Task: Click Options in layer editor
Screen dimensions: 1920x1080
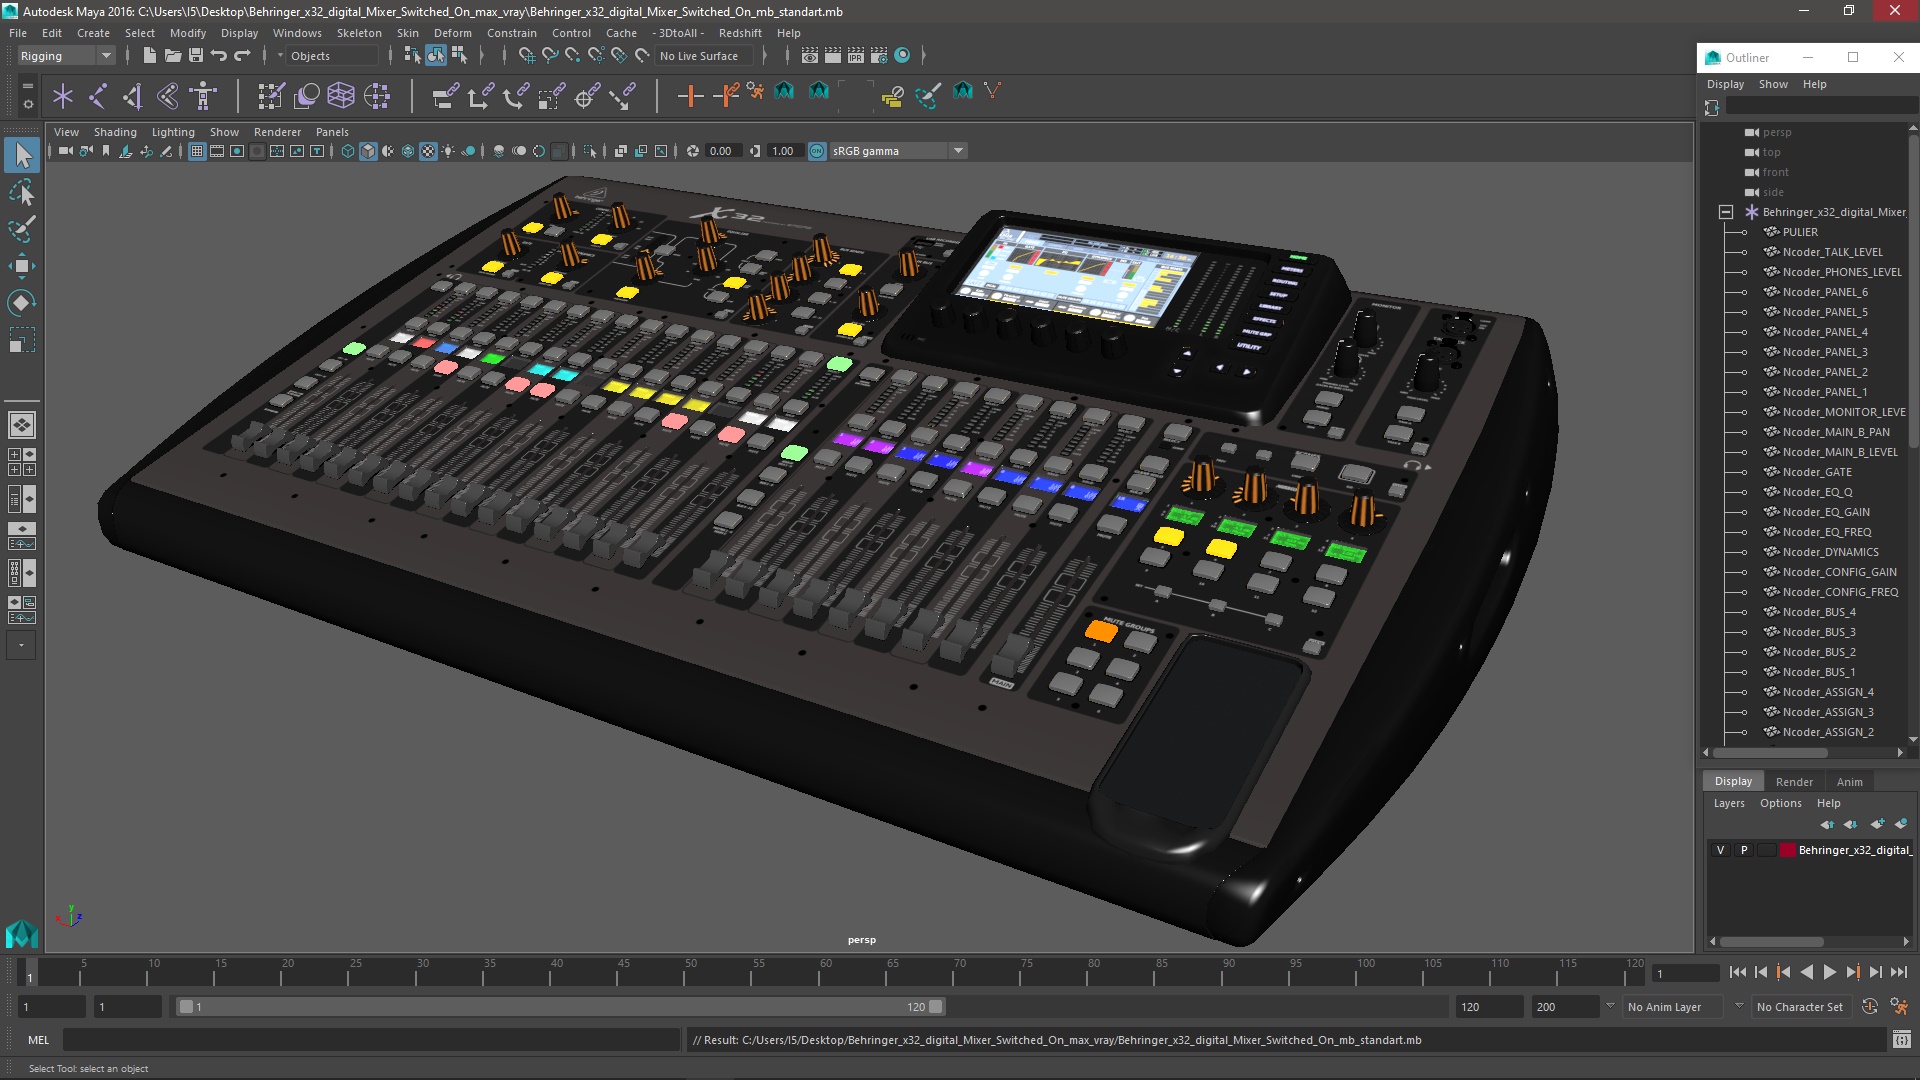Action: (x=1780, y=804)
